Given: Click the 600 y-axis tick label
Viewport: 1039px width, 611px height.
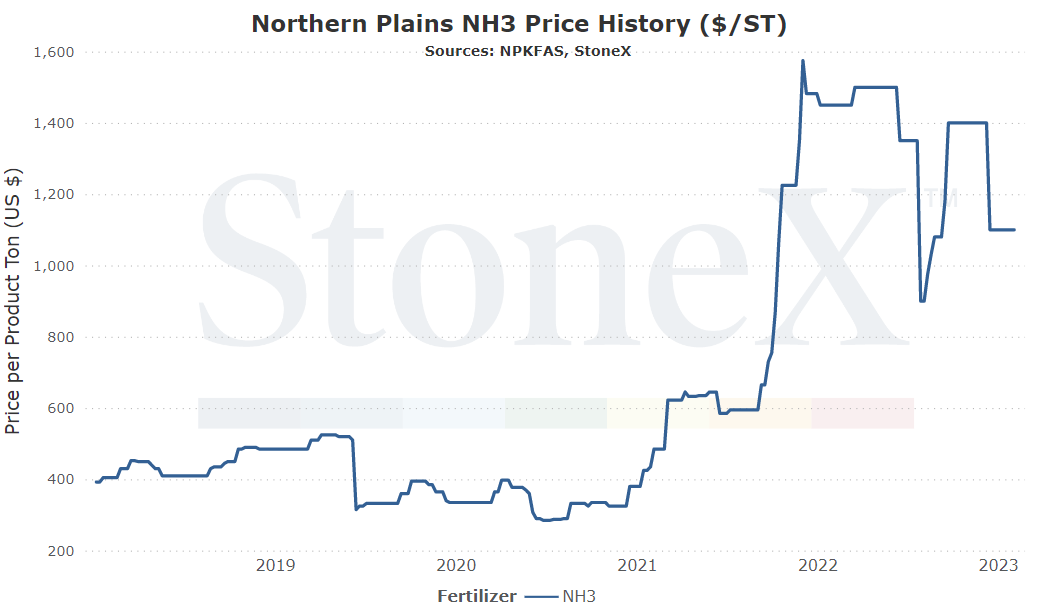Looking at the screenshot, I should [60, 408].
